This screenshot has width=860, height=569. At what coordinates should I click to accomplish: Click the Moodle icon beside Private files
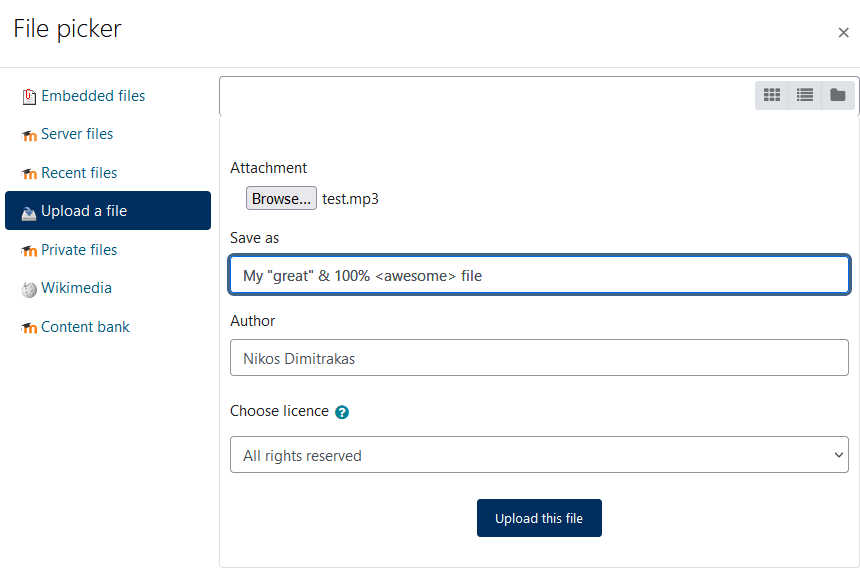(29, 251)
